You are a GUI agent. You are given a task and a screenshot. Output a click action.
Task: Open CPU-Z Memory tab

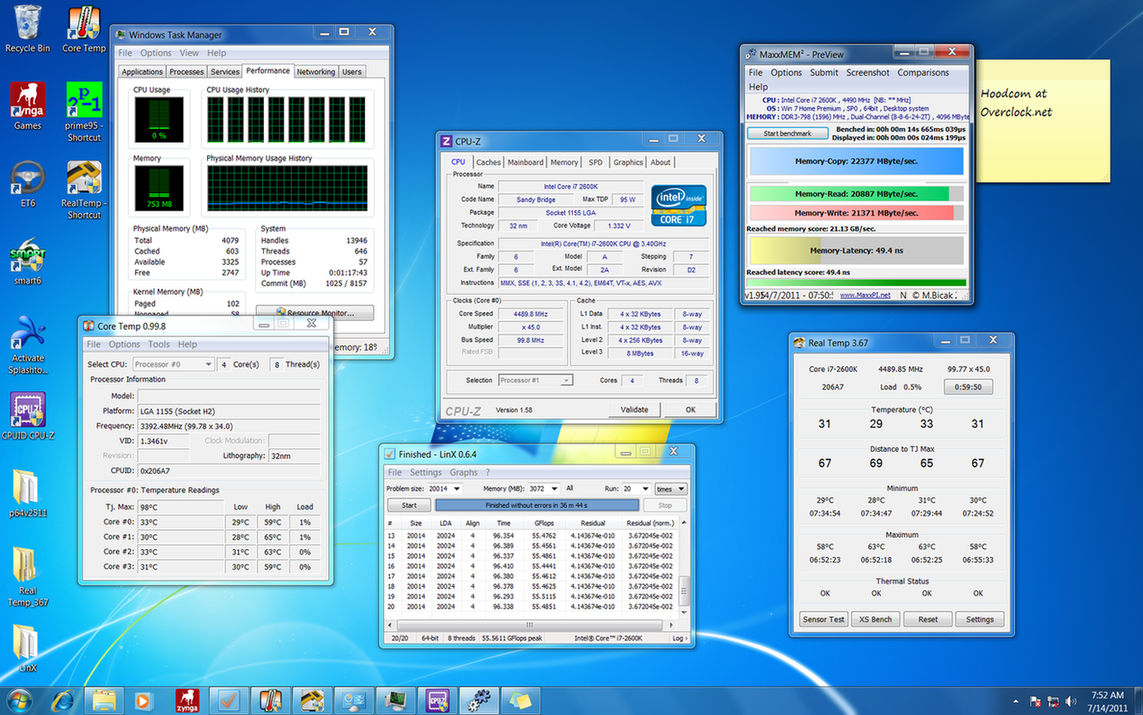pyautogui.click(x=563, y=163)
